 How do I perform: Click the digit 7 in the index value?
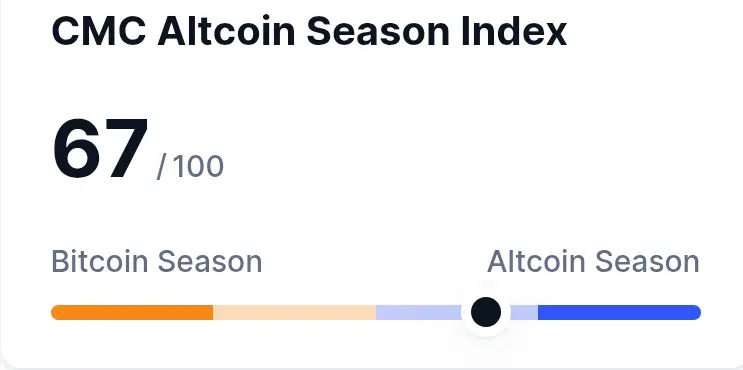125,149
